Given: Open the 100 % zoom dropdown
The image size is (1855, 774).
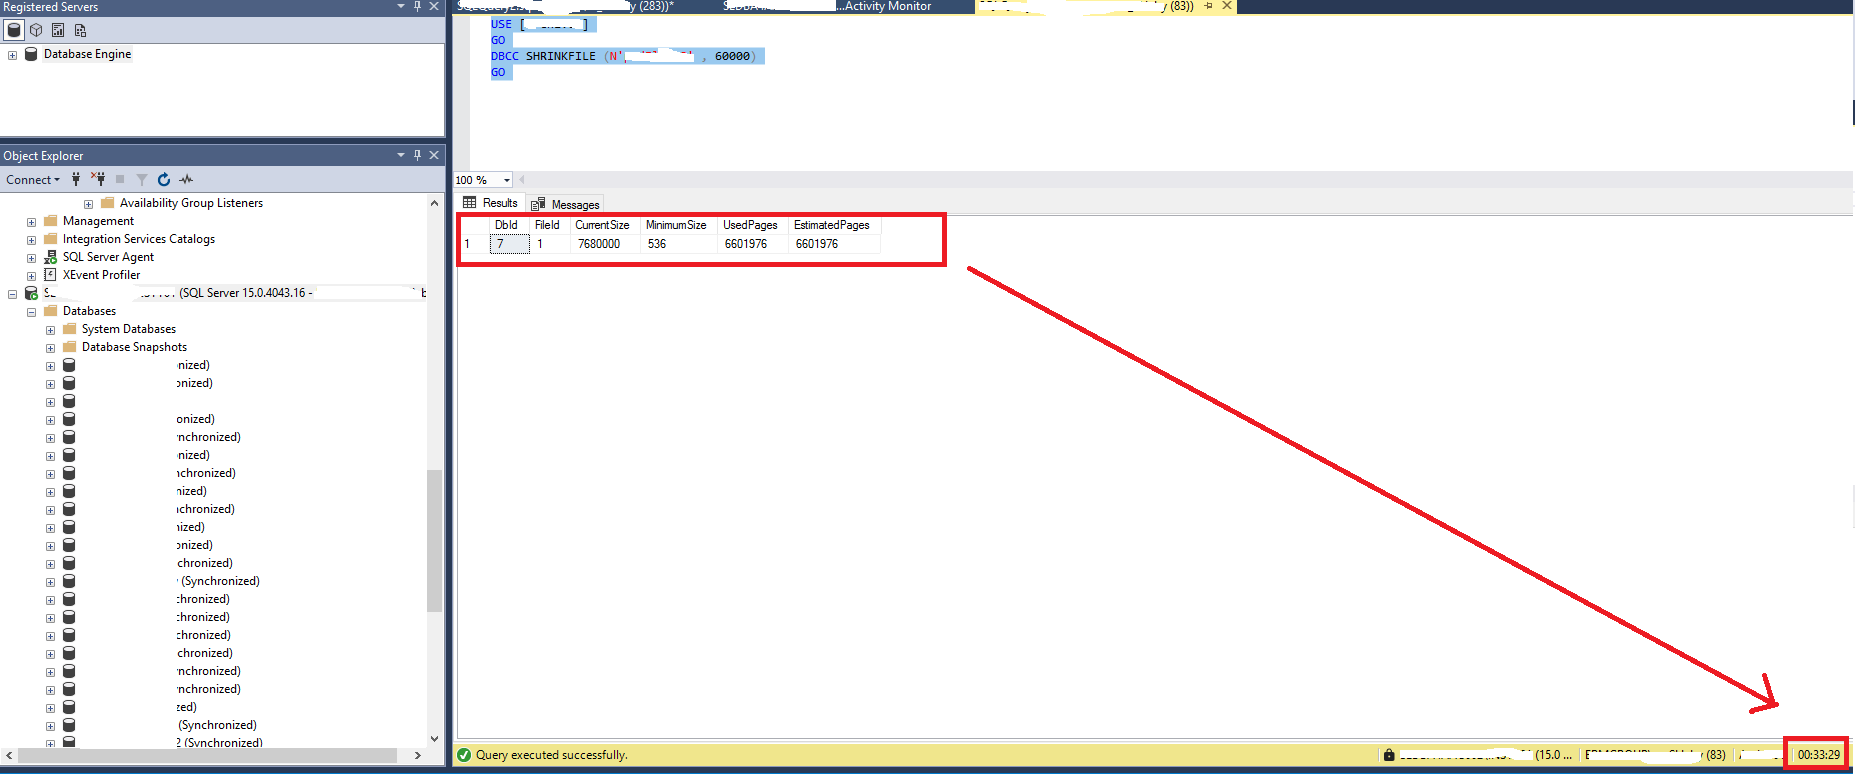Looking at the screenshot, I should pos(507,180).
